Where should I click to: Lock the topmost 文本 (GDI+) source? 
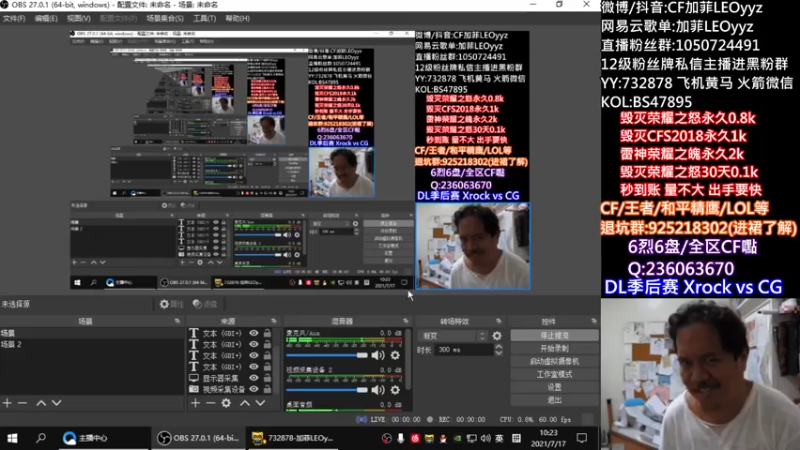[267, 333]
